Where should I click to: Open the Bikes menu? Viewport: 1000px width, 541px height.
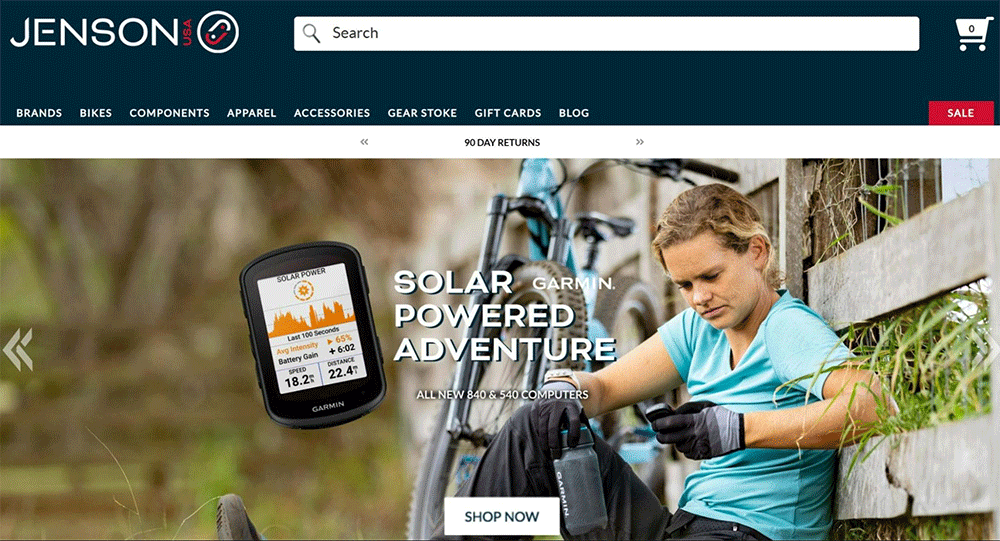96,113
